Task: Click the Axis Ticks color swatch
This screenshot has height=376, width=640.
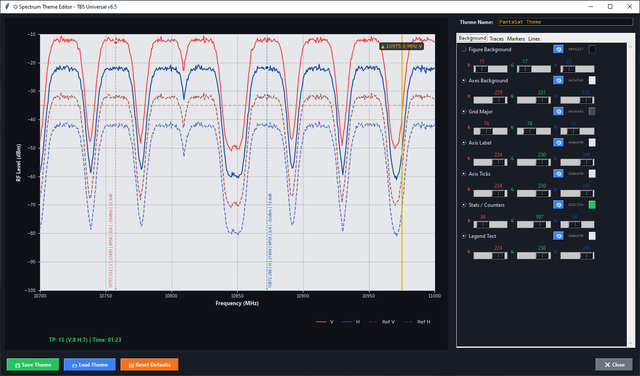Action: coord(592,174)
